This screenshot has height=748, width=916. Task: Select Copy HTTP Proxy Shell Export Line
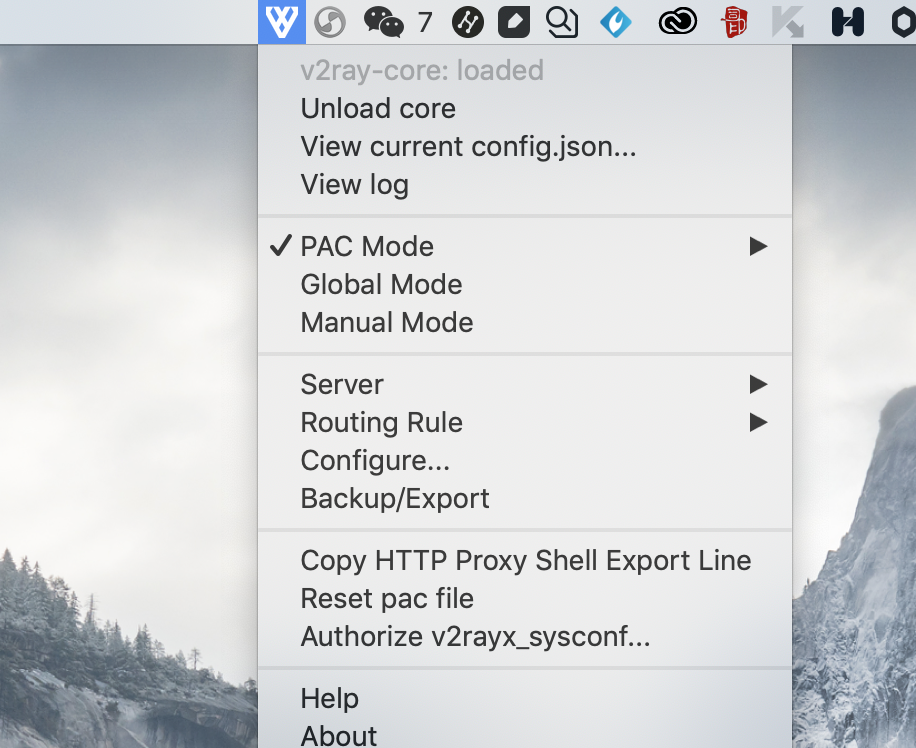pyautogui.click(x=525, y=560)
